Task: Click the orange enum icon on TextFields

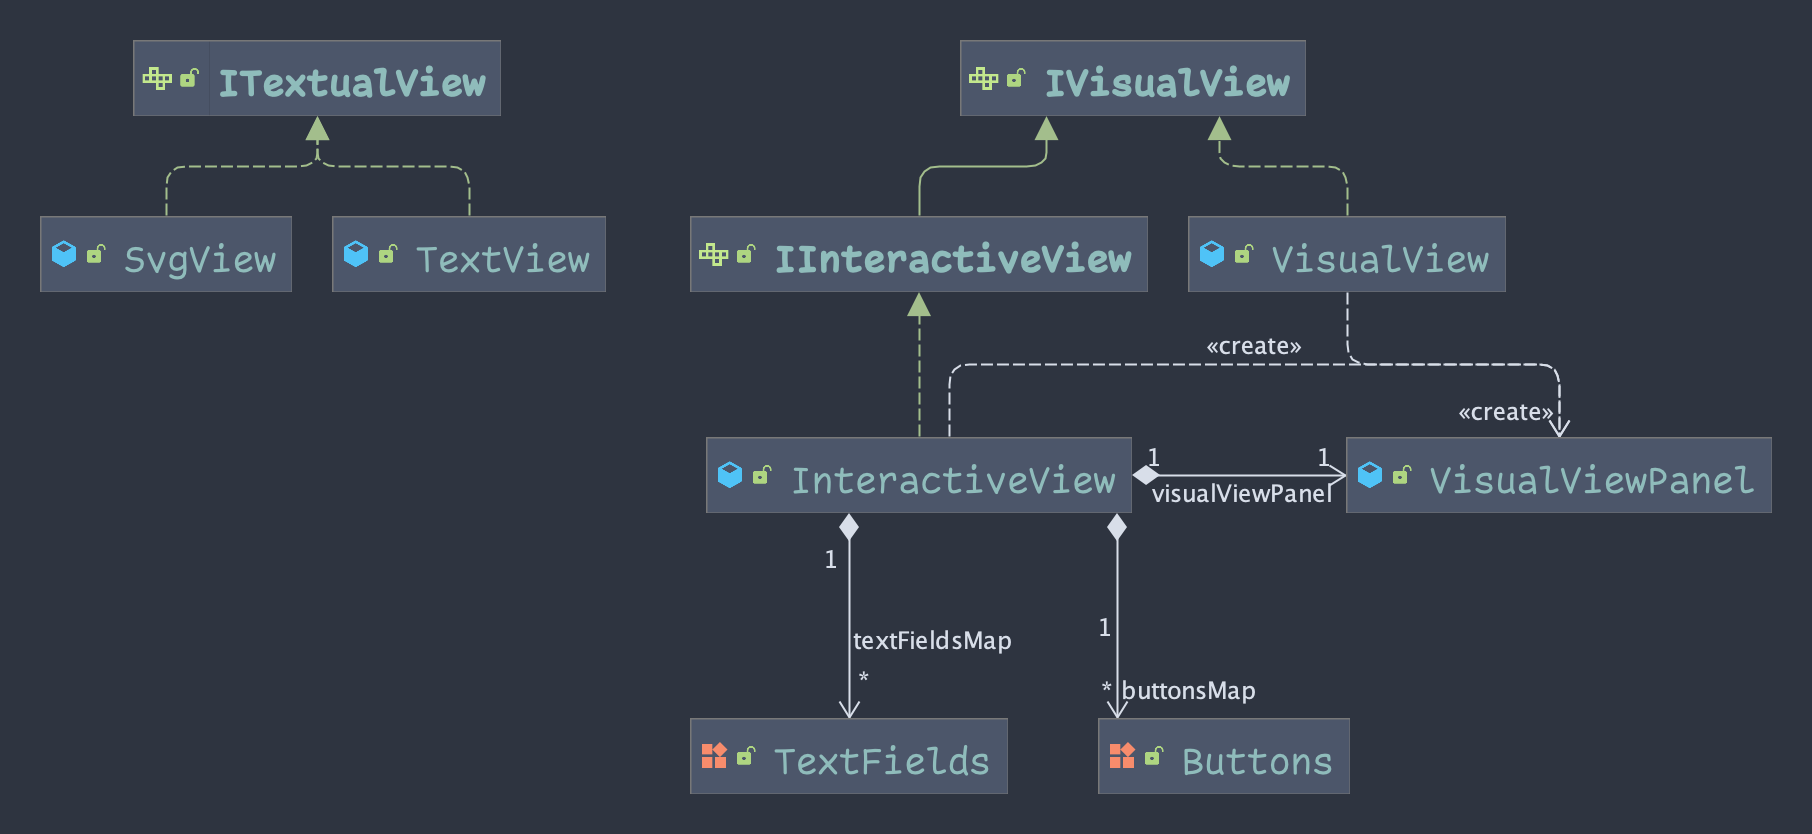Action: click(714, 756)
